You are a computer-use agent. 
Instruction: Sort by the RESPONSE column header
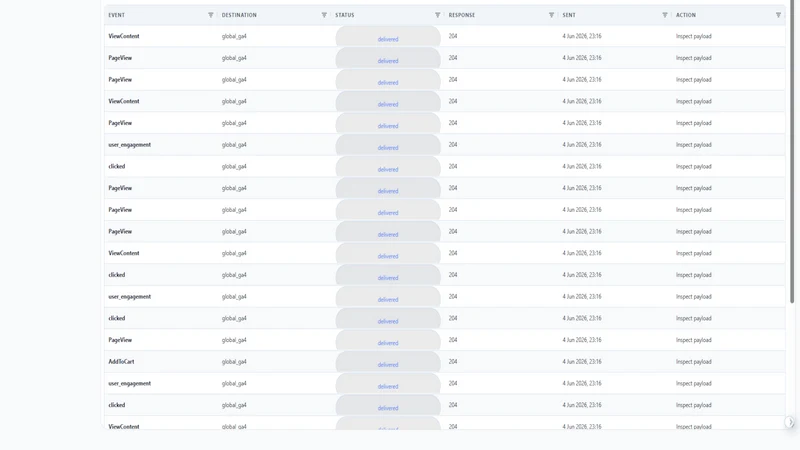tap(462, 15)
